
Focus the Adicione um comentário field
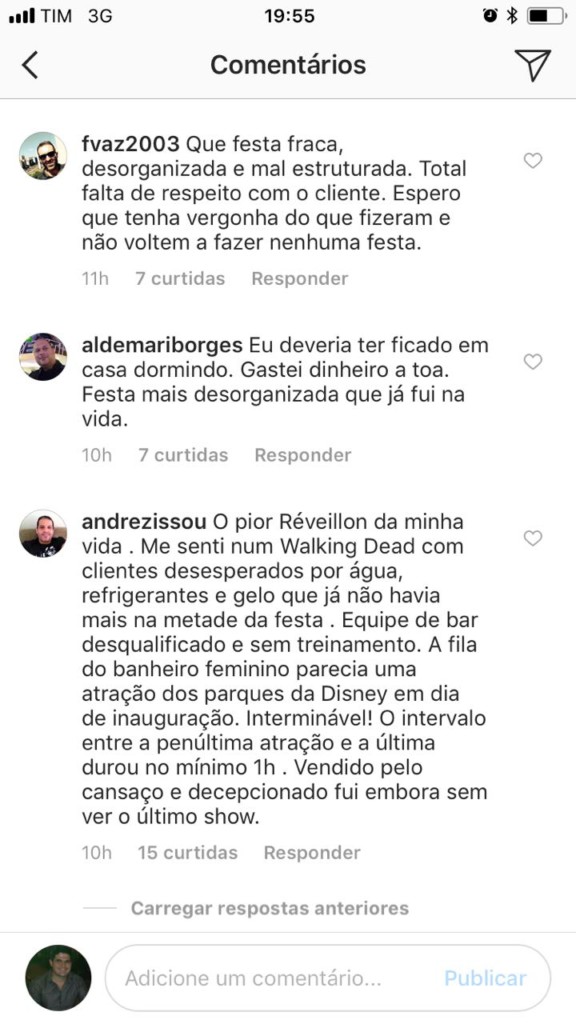(x=328, y=978)
